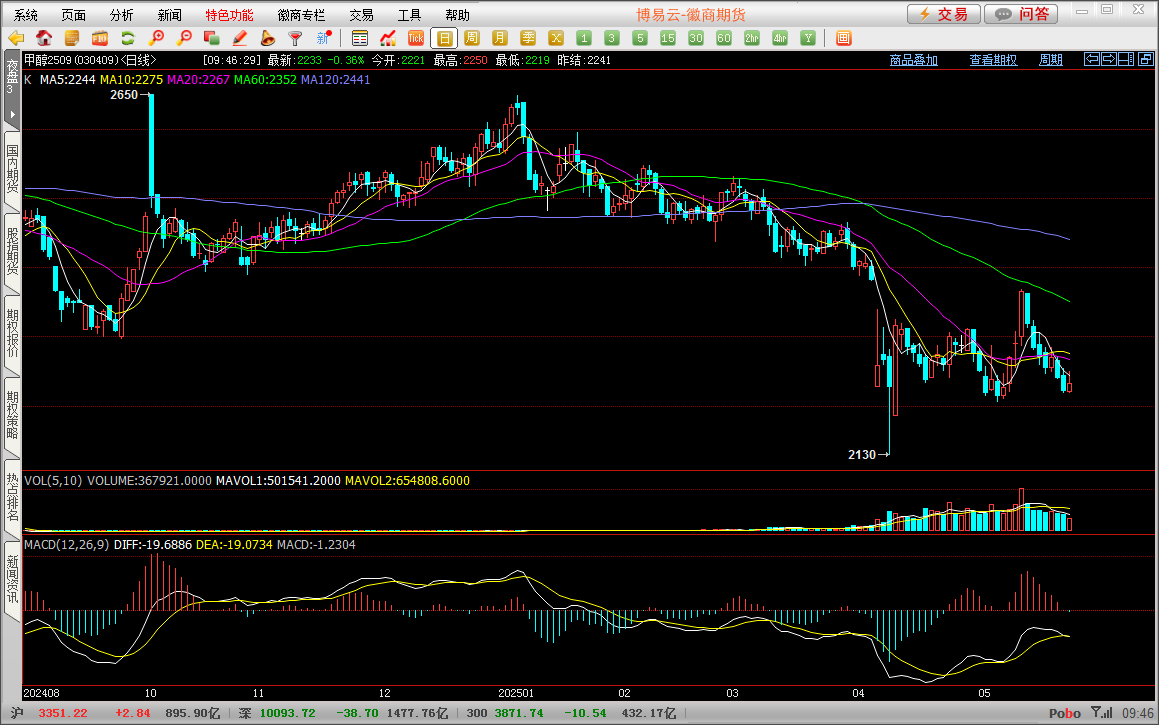
Task: Select the green Y period icon
Action: 808,38
